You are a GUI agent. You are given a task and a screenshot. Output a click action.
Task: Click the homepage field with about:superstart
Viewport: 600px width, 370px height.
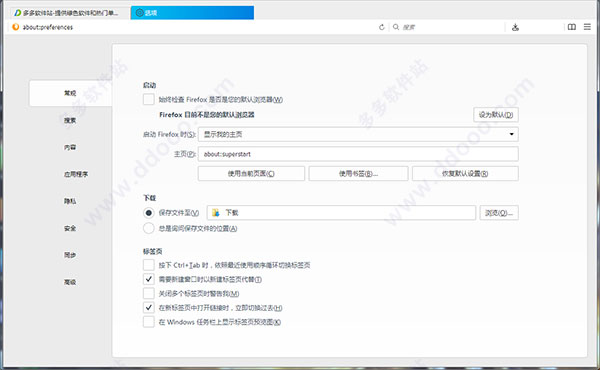tap(358, 154)
